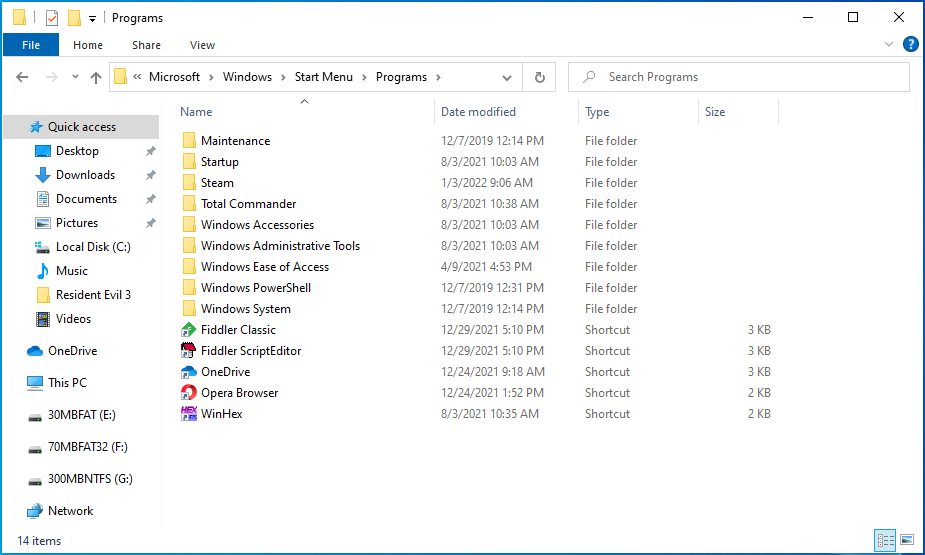Screen dimensions: 925x555
Task: Open the File menu
Action: coord(31,45)
